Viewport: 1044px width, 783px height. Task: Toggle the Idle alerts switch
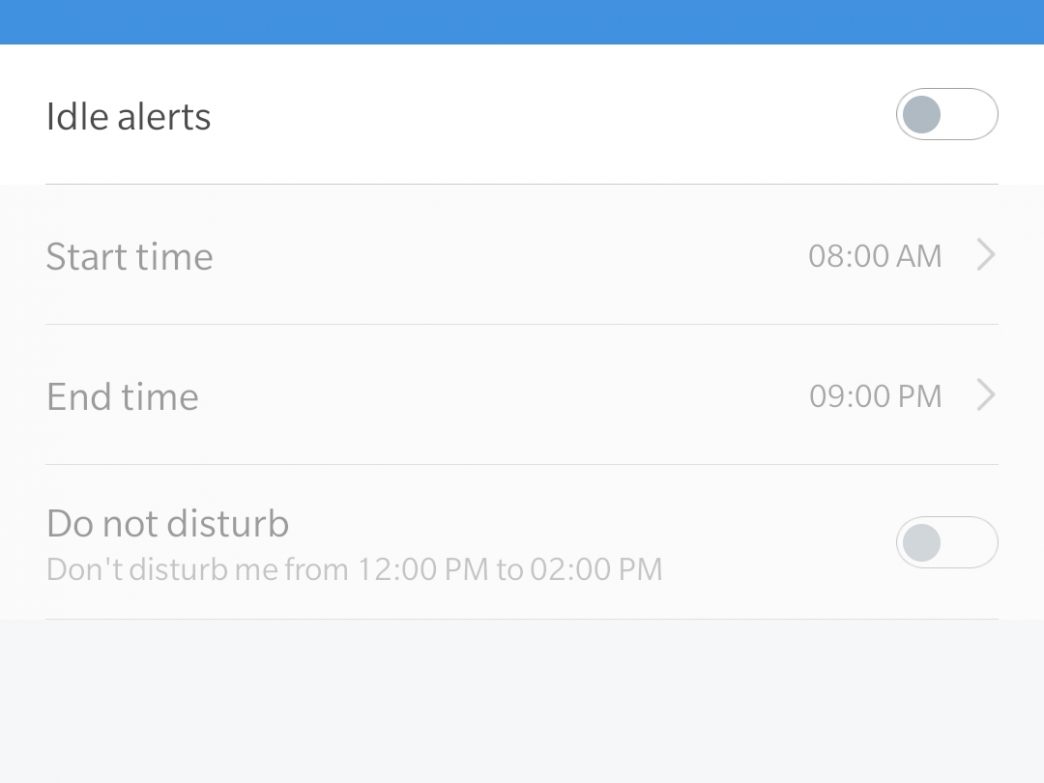[946, 115]
